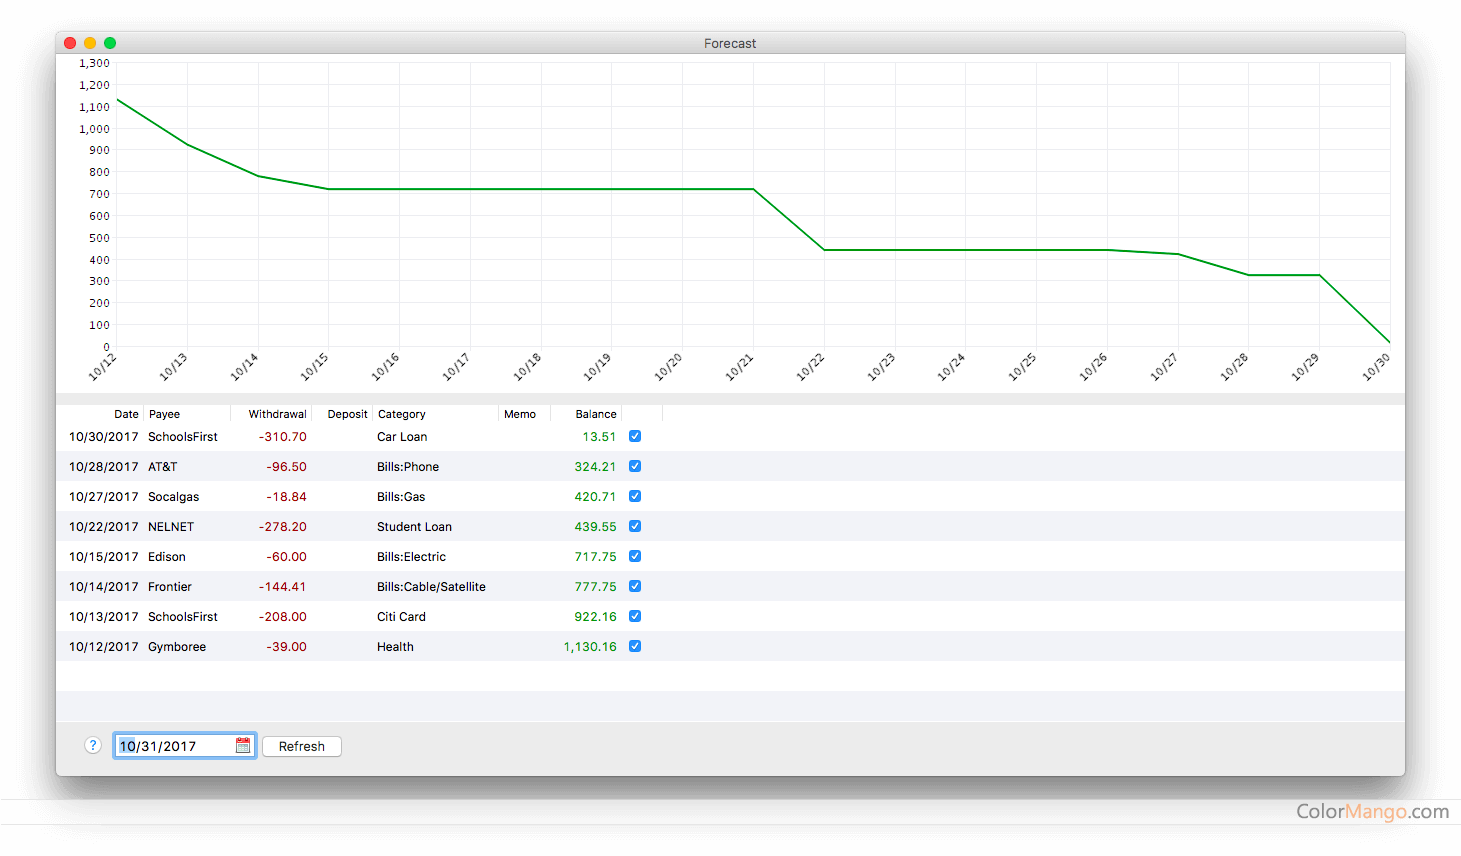
Task: Click the Withdrawal column header
Action: (277, 414)
